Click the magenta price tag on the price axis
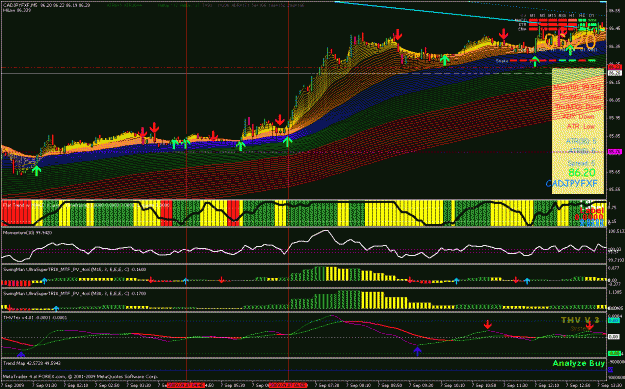The image size is (625, 389). [x=615, y=152]
